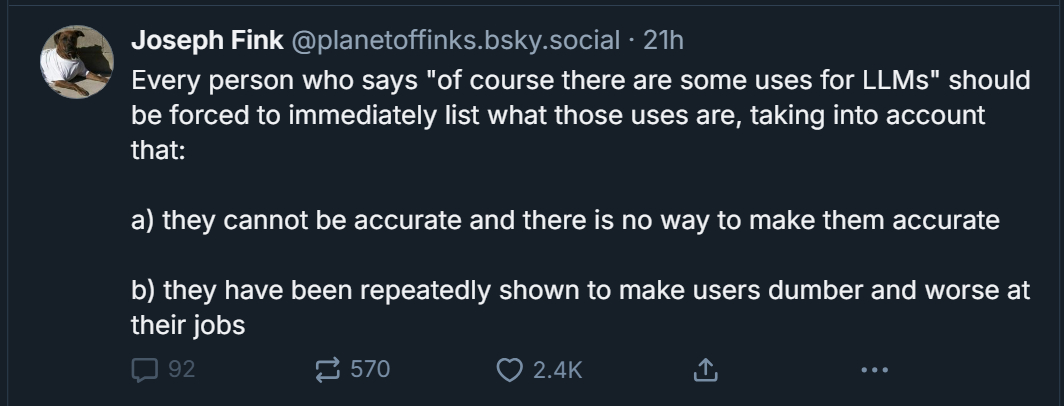Click the Joseph Fink display name
The height and width of the screenshot is (406, 1064).
207,40
